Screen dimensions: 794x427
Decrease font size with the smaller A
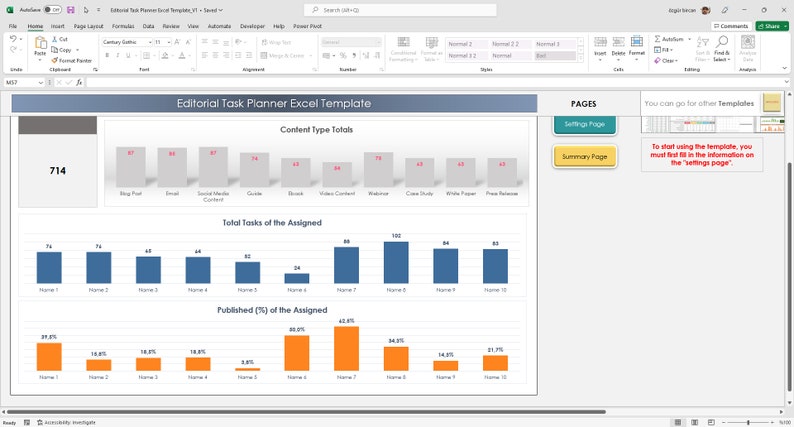pyautogui.click(x=188, y=42)
